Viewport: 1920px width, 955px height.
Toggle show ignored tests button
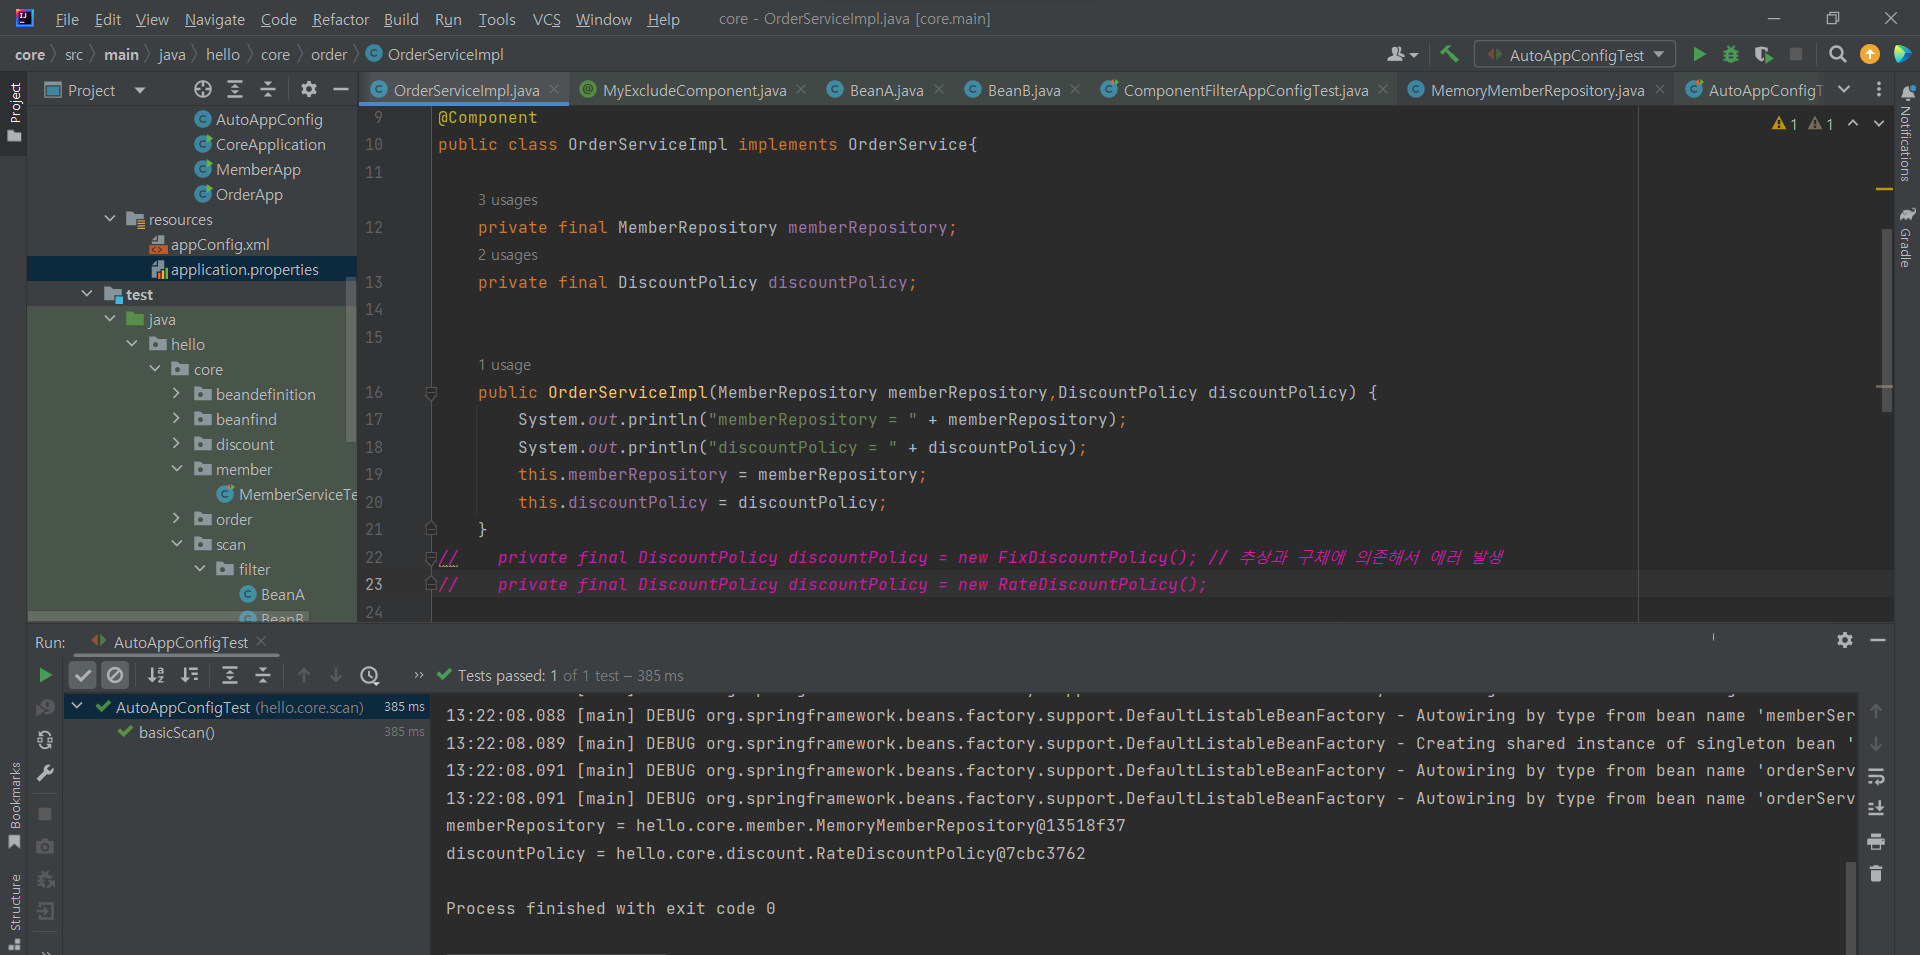115,675
